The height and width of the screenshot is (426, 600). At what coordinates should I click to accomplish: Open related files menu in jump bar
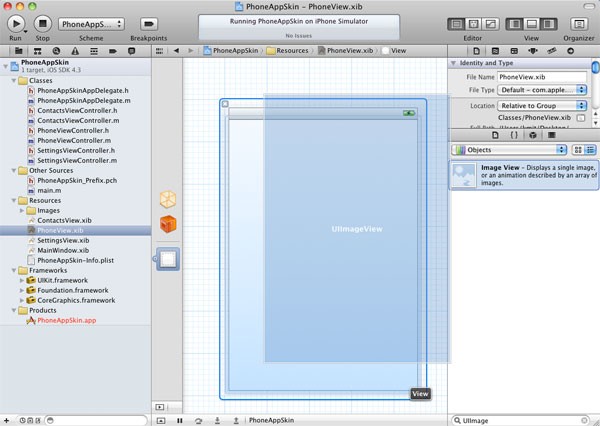pos(160,51)
